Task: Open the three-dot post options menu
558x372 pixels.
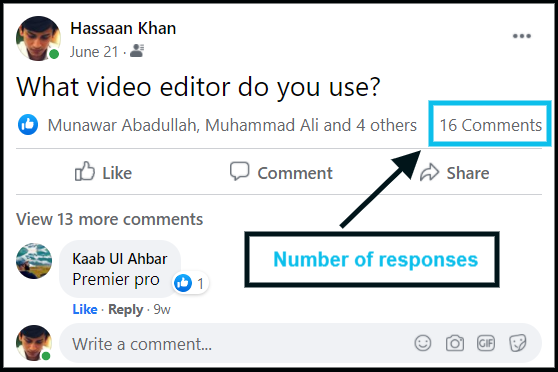Action: (522, 36)
